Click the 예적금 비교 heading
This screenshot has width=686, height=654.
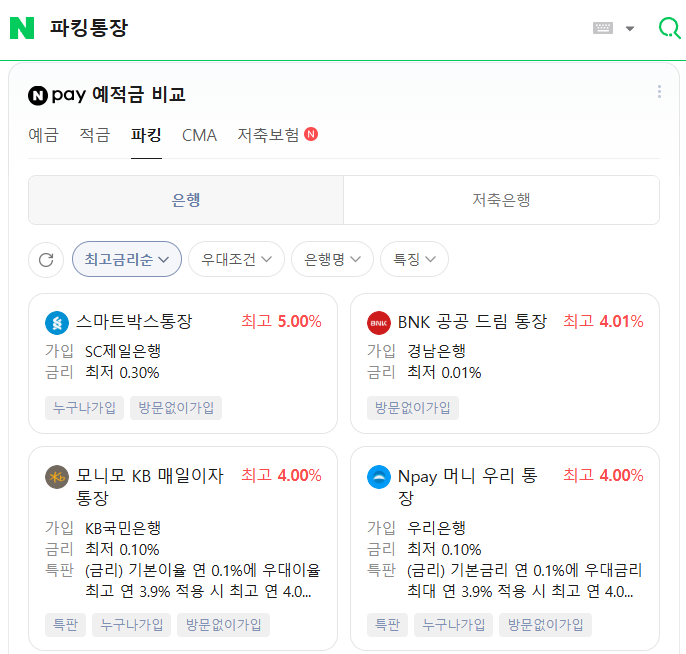[139, 94]
